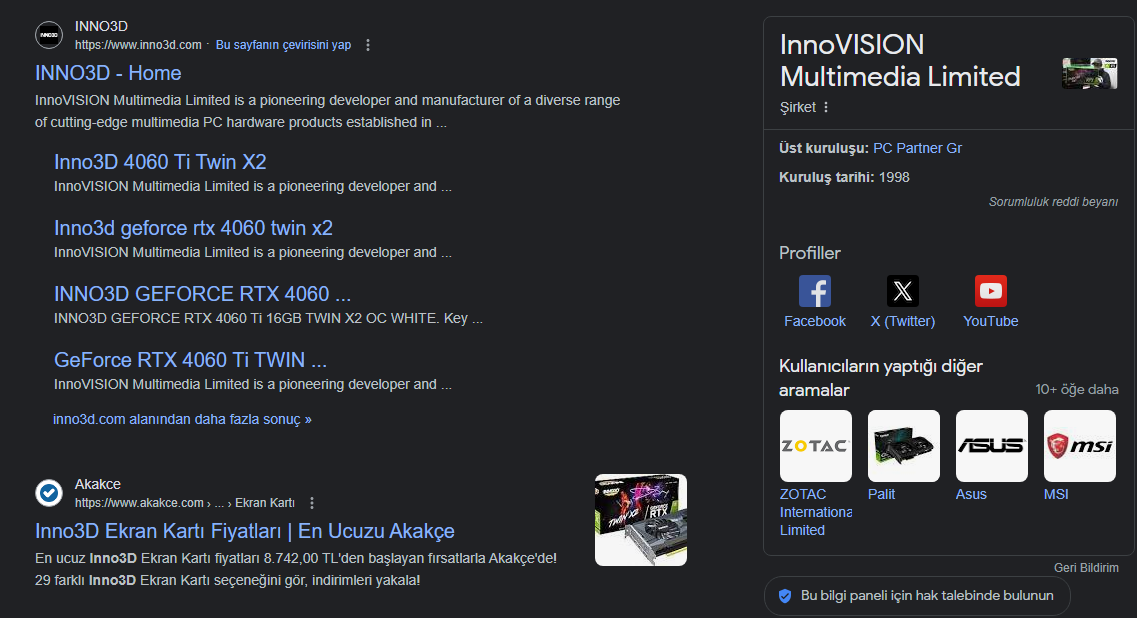Open ZOTAC International Limited related search
The image size is (1137, 618).
click(816, 512)
